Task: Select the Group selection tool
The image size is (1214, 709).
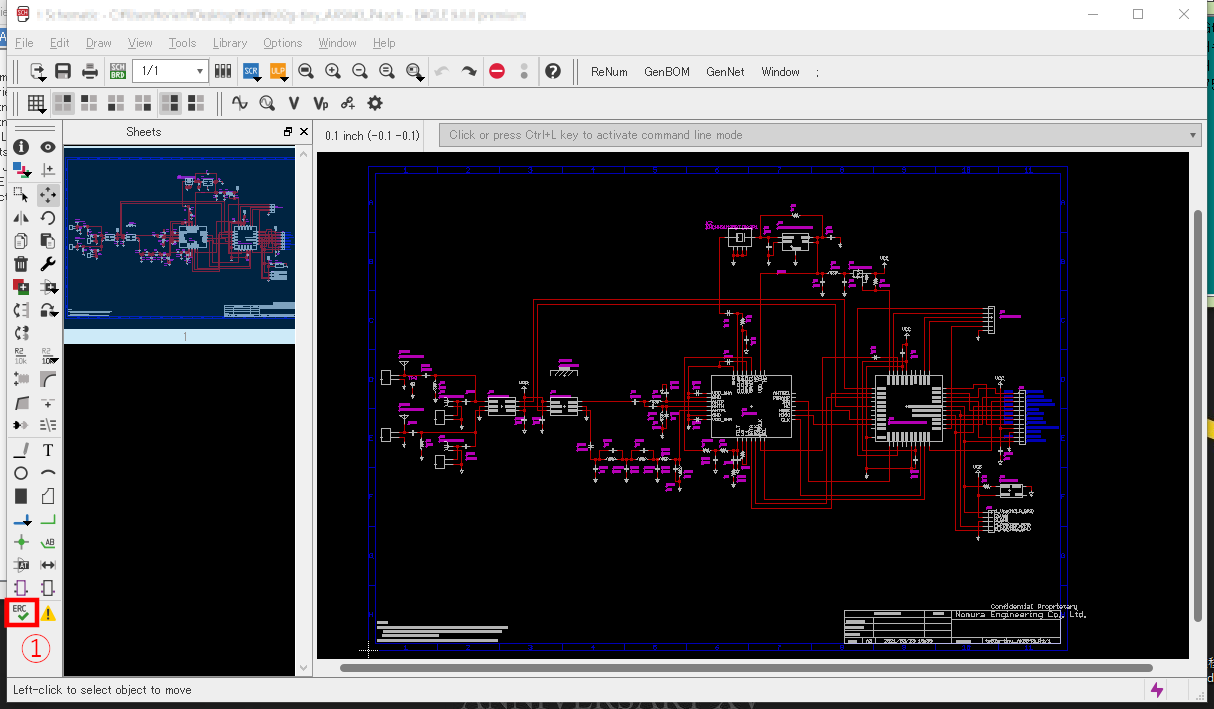Action: [x=21, y=194]
